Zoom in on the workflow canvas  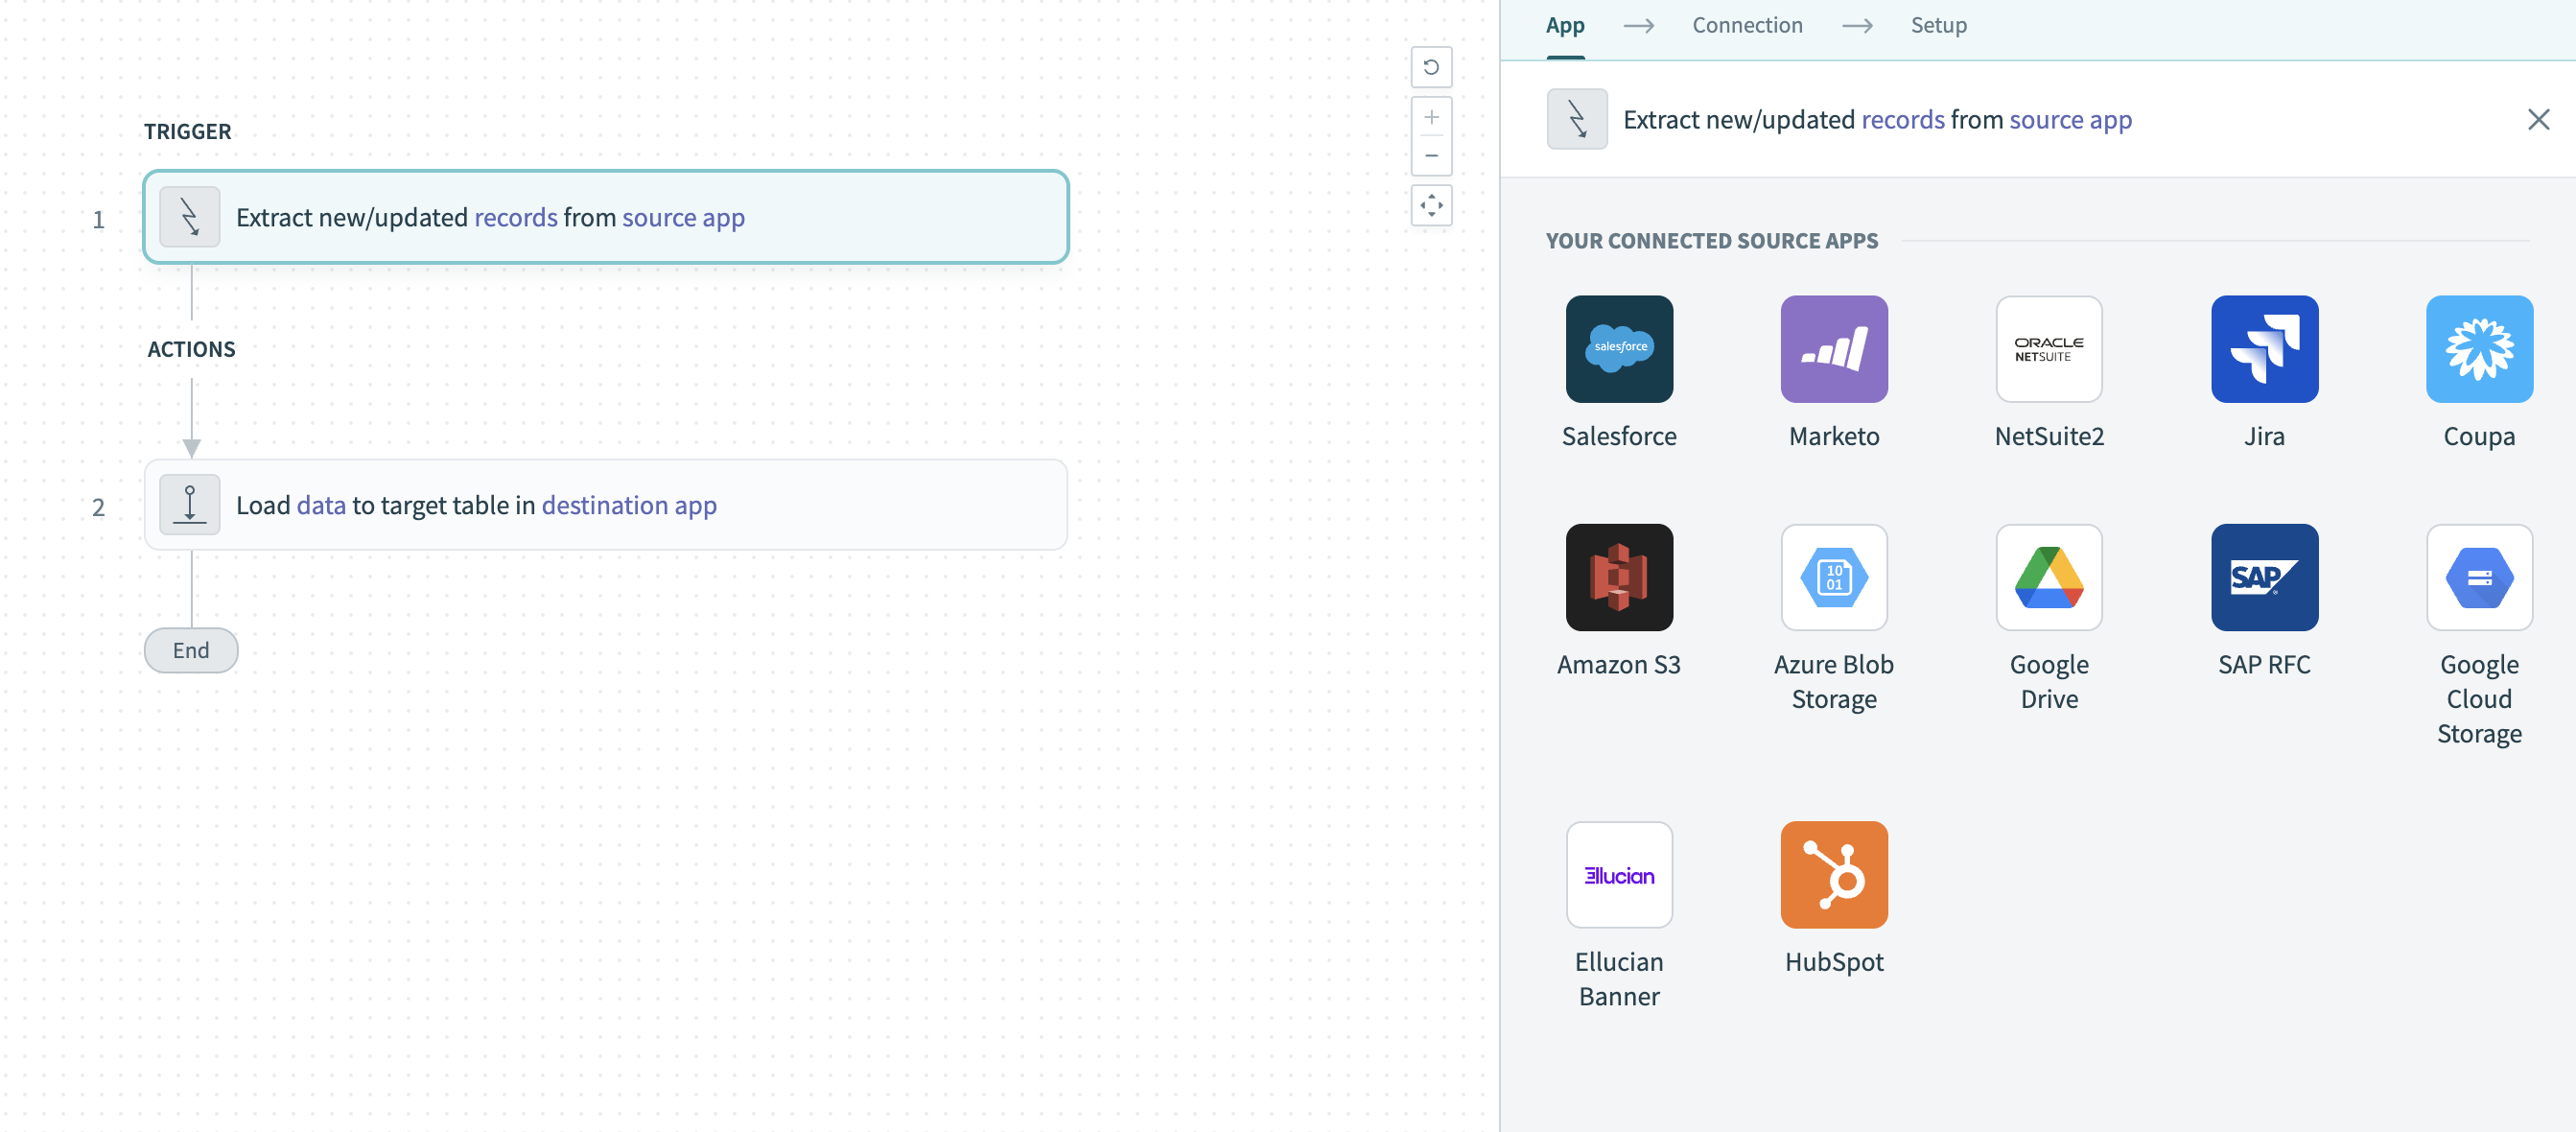point(1432,117)
